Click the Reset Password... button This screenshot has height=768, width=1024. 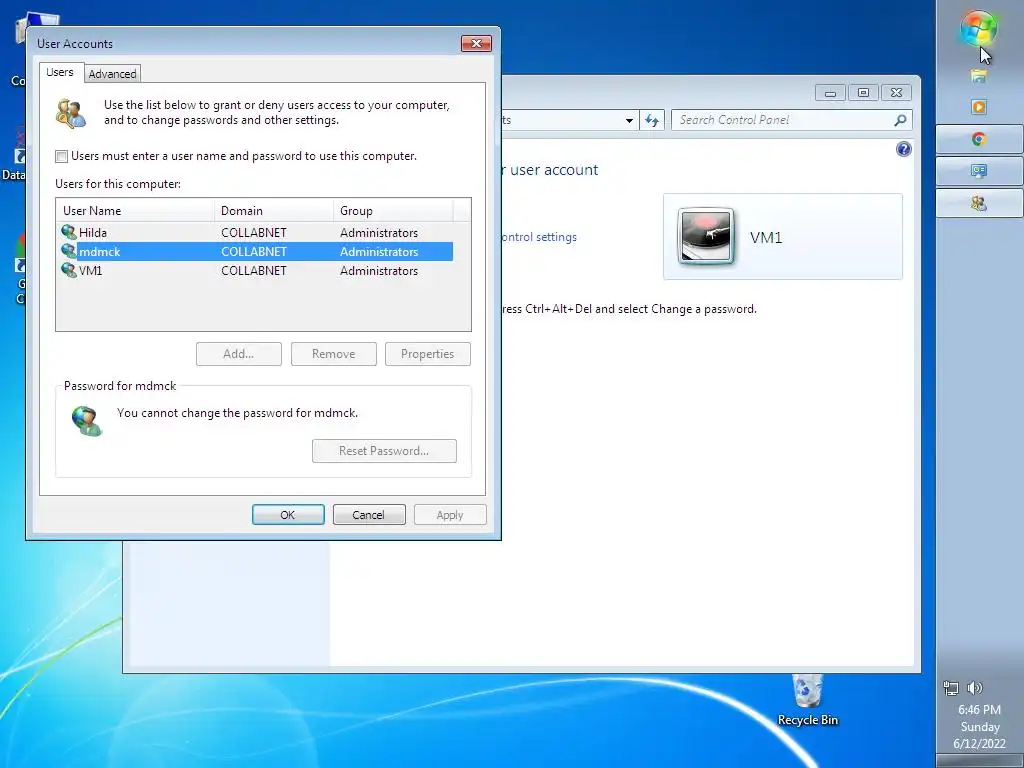pyautogui.click(x=384, y=451)
